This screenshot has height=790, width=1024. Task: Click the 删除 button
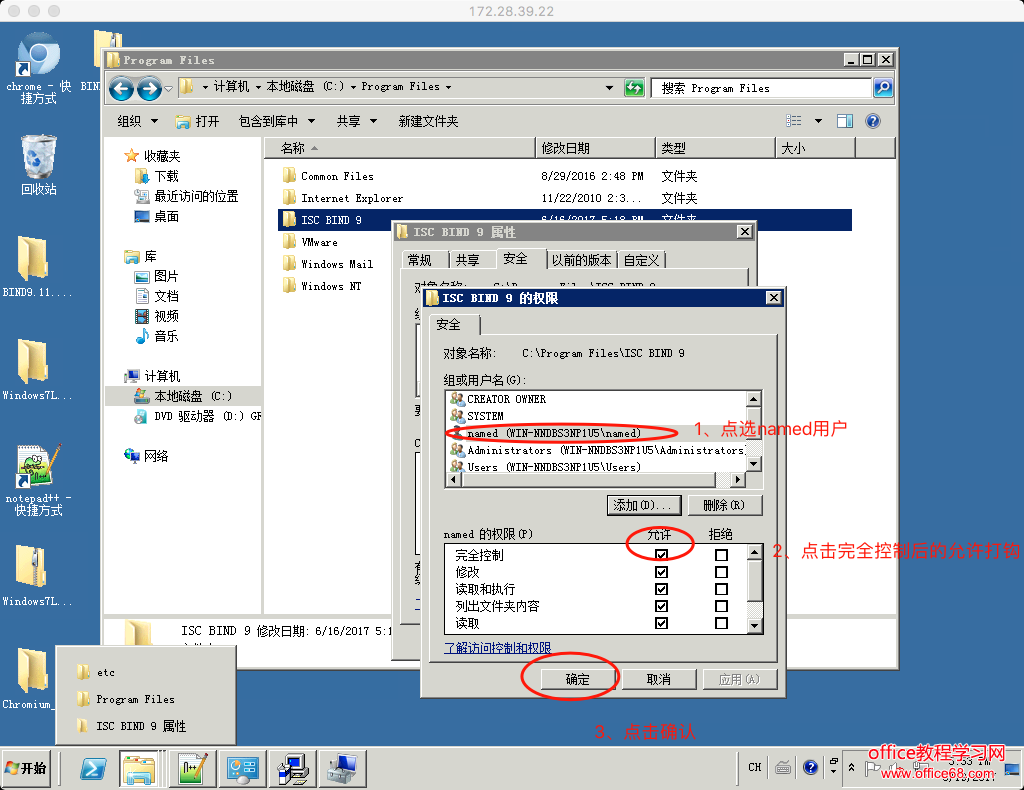[x=724, y=505]
